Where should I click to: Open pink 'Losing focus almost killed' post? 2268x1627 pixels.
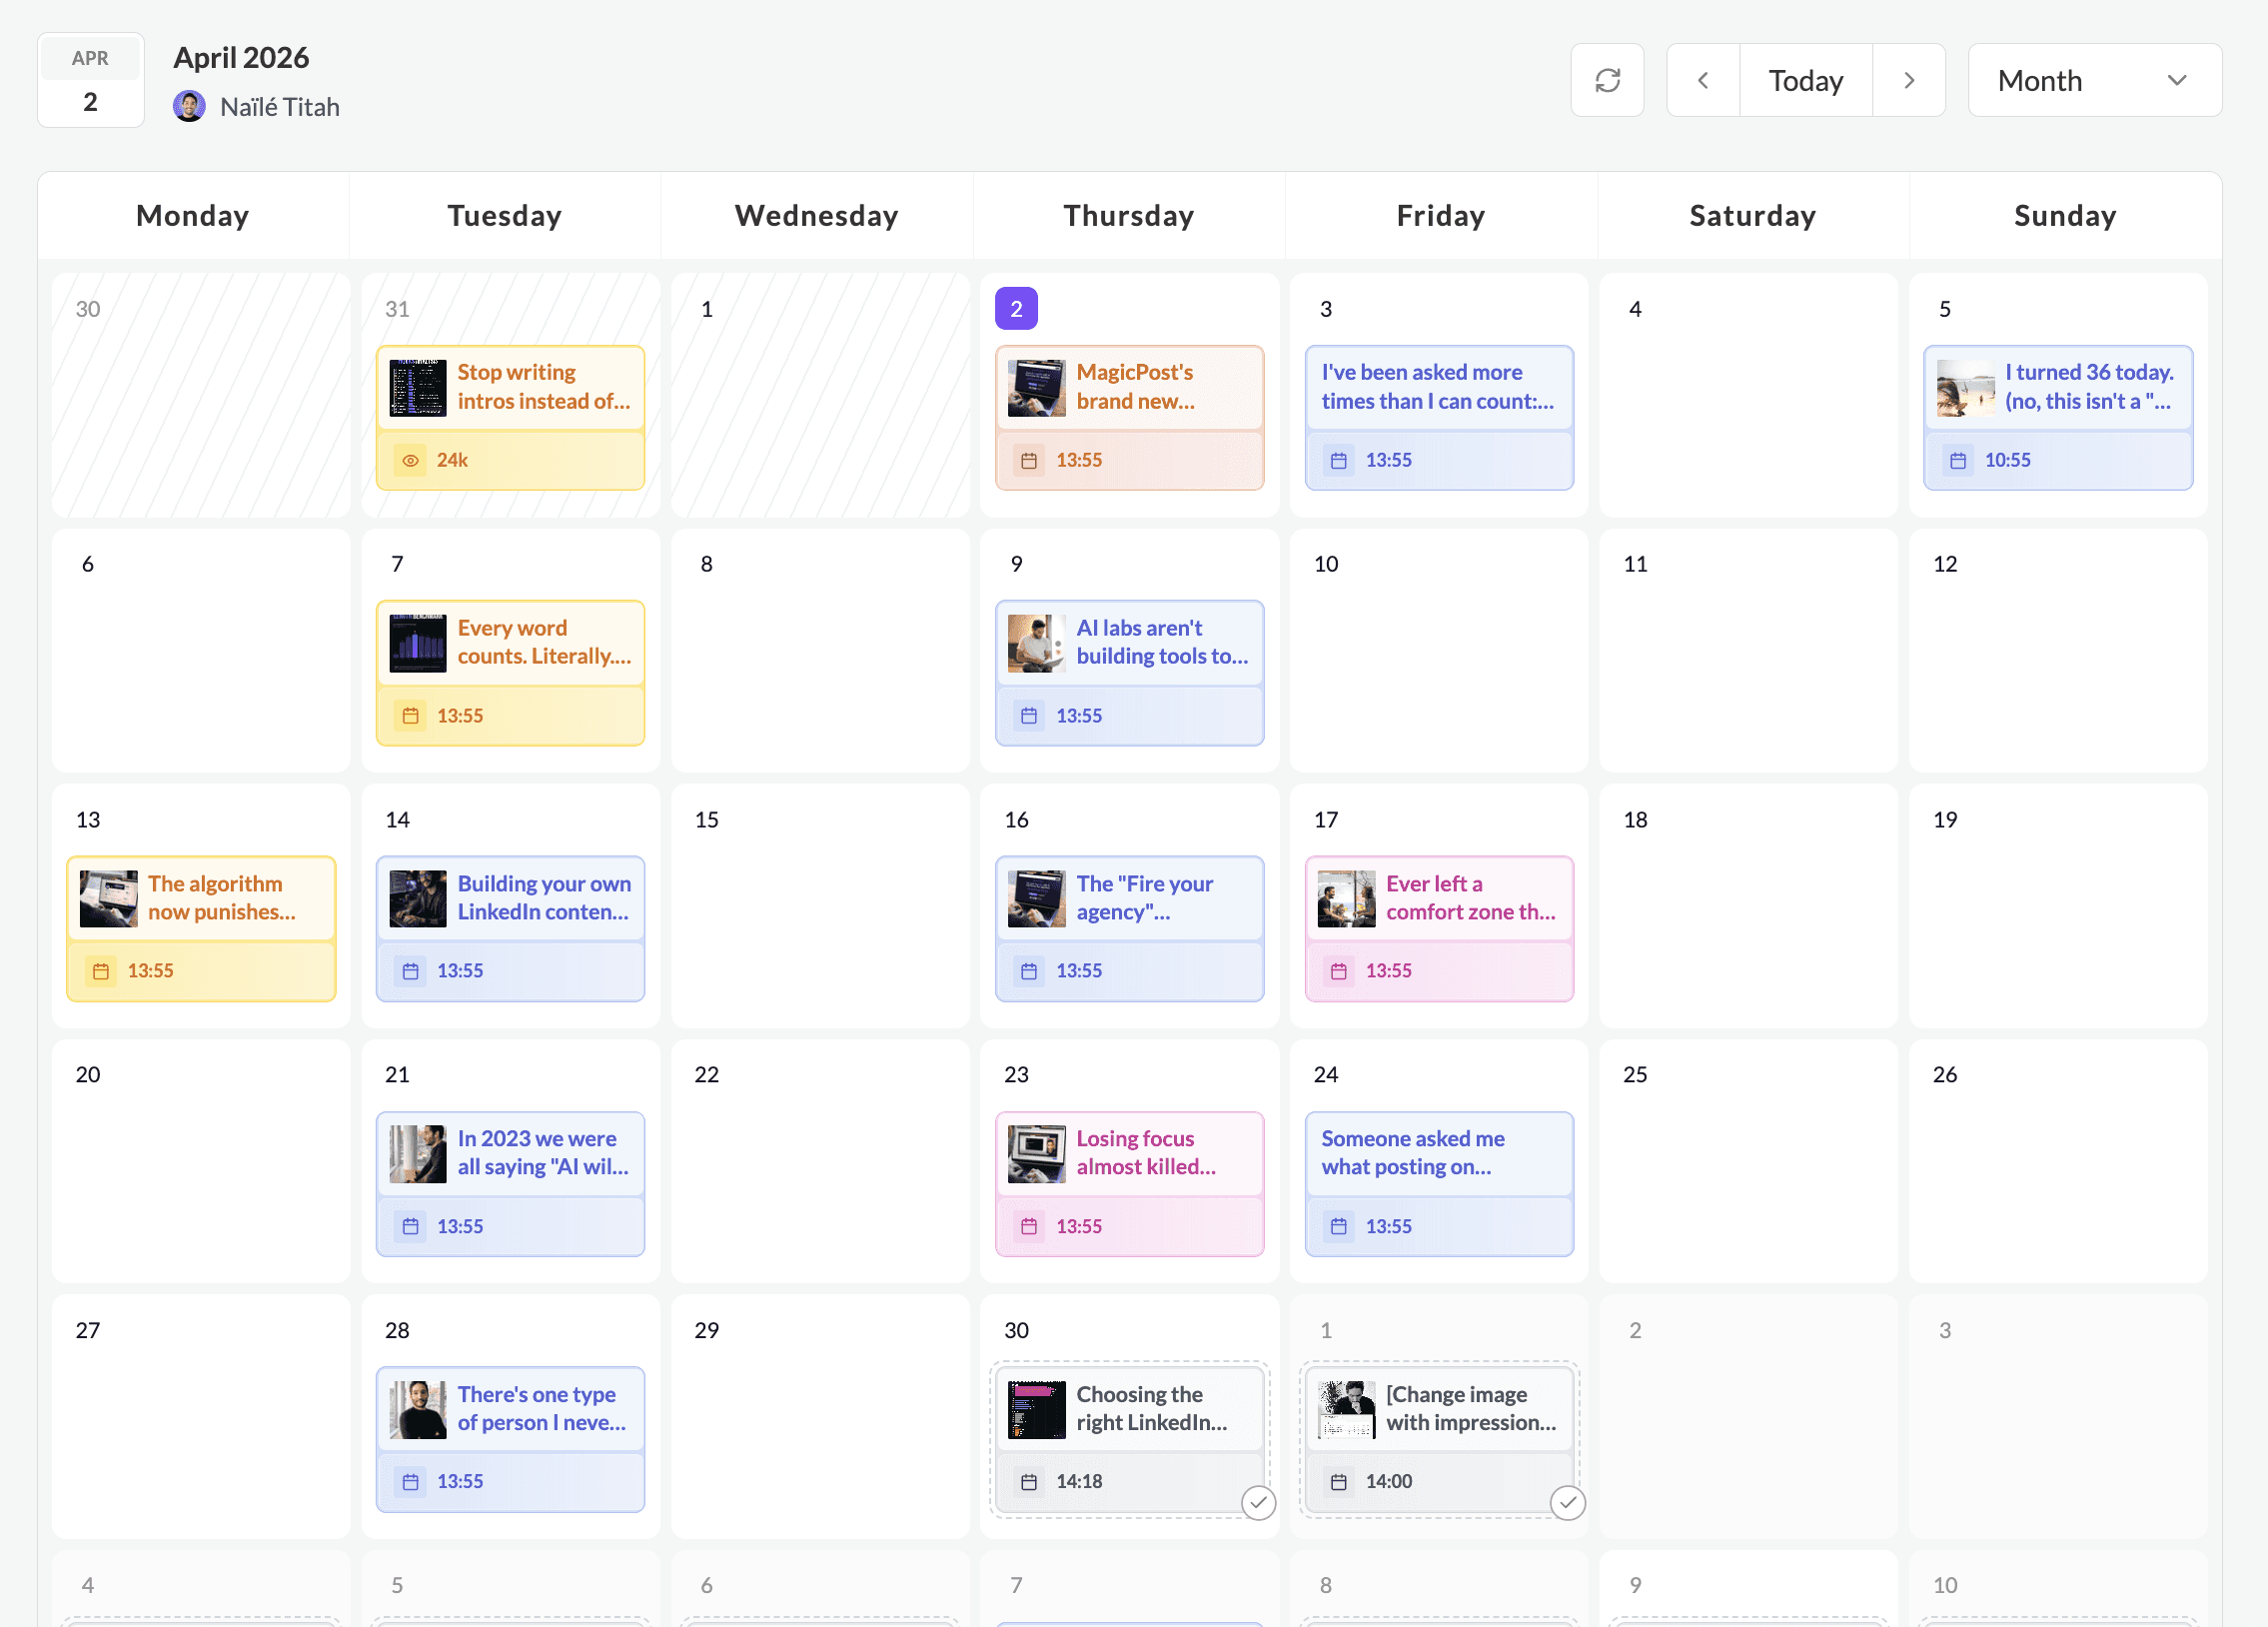1145,1153
